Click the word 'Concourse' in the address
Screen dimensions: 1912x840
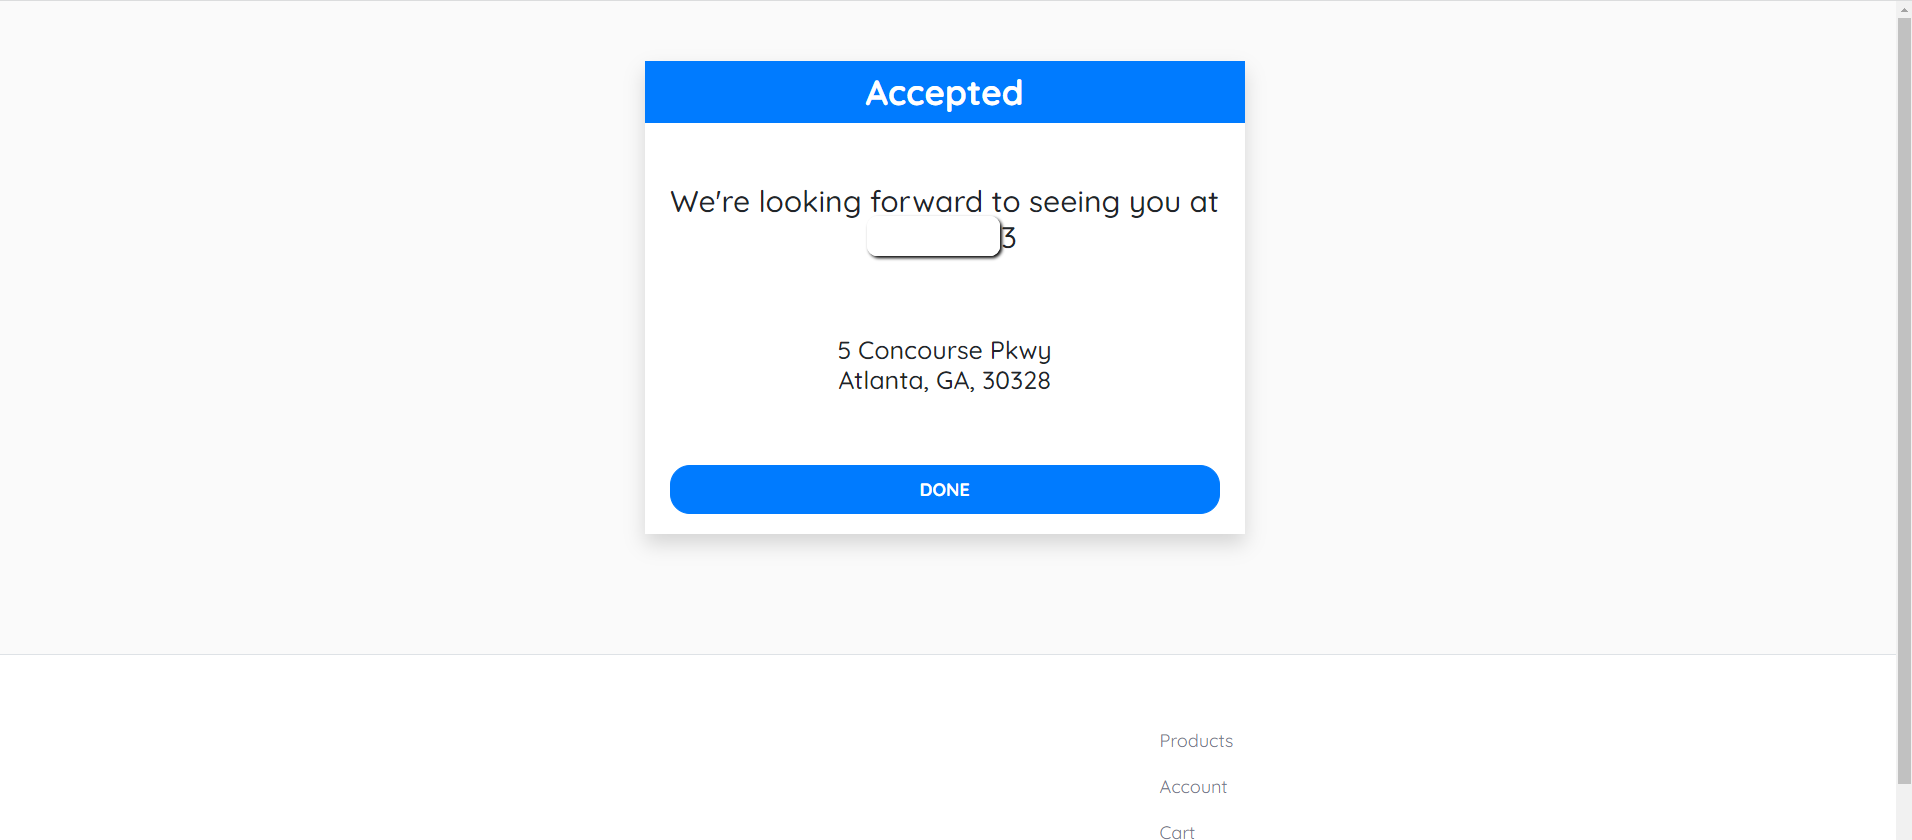(920, 351)
